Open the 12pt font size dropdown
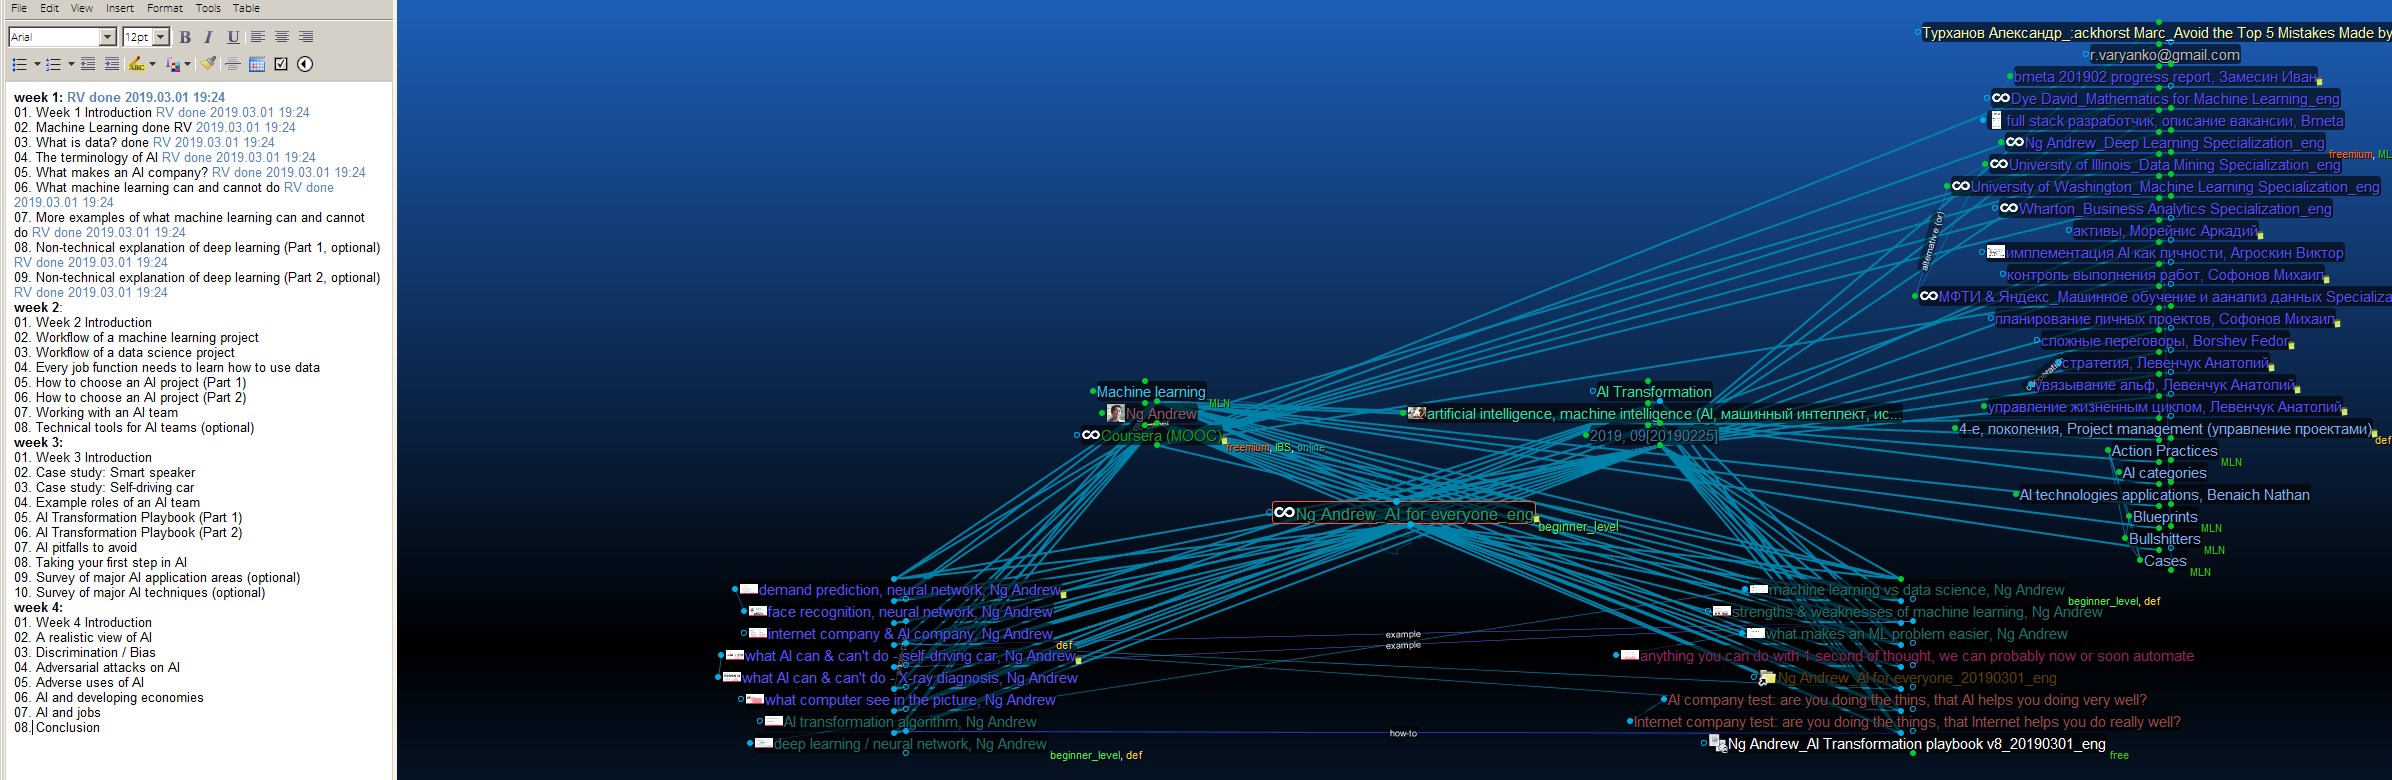This screenshot has width=2392, height=780. (x=160, y=37)
